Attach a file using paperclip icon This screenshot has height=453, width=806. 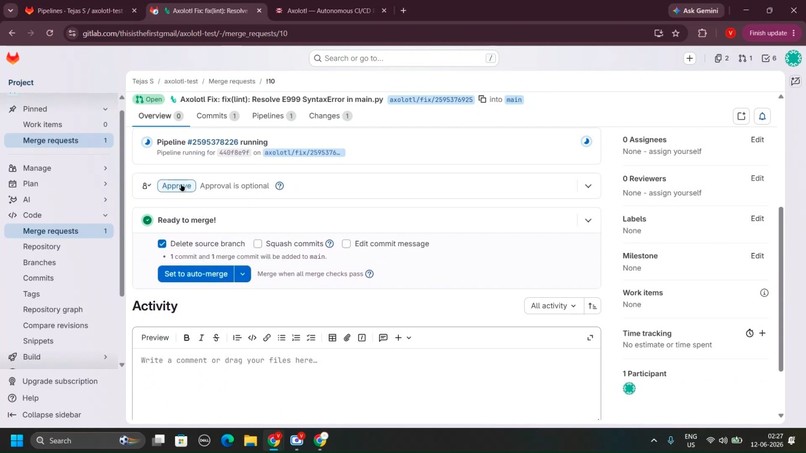point(347,338)
